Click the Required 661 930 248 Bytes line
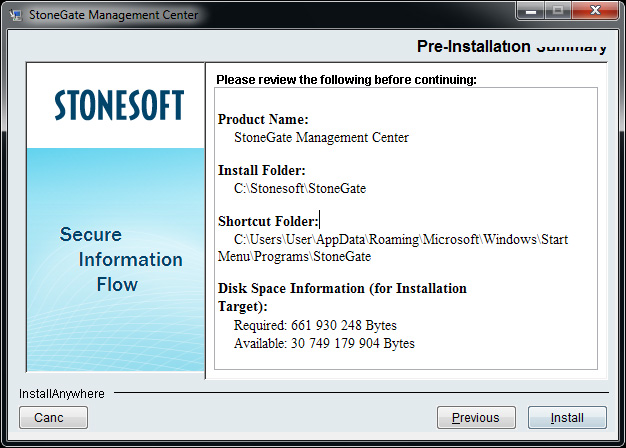This screenshot has width=626, height=448. [315, 326]
